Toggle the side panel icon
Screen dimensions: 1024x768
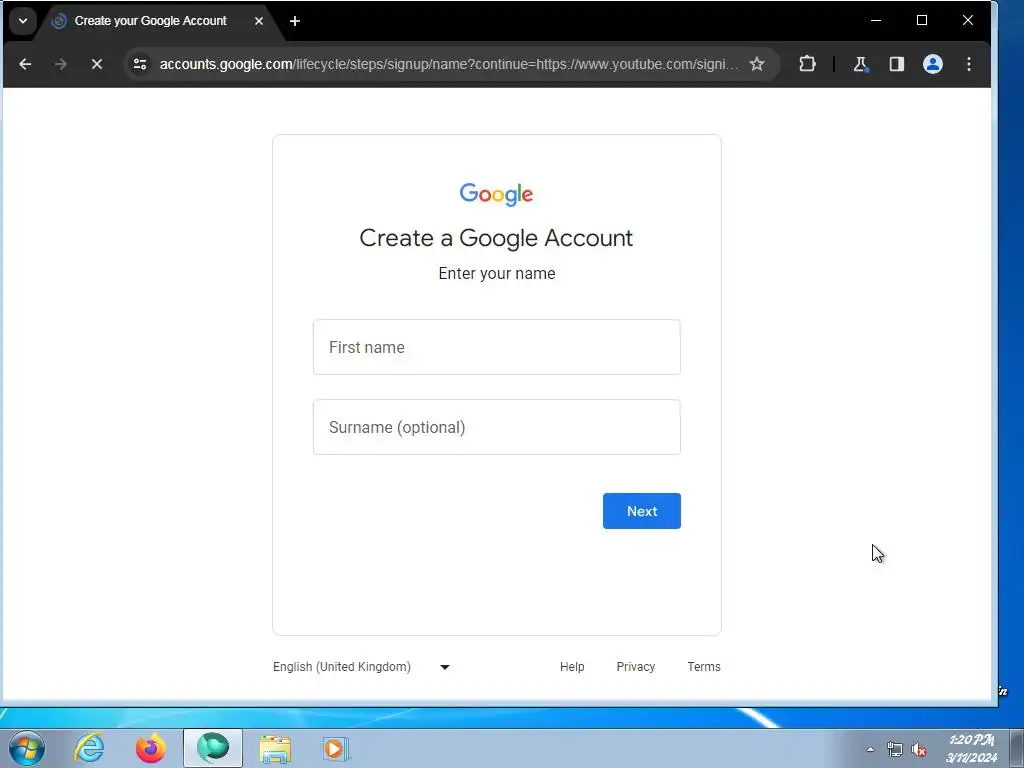pos(897,64)
